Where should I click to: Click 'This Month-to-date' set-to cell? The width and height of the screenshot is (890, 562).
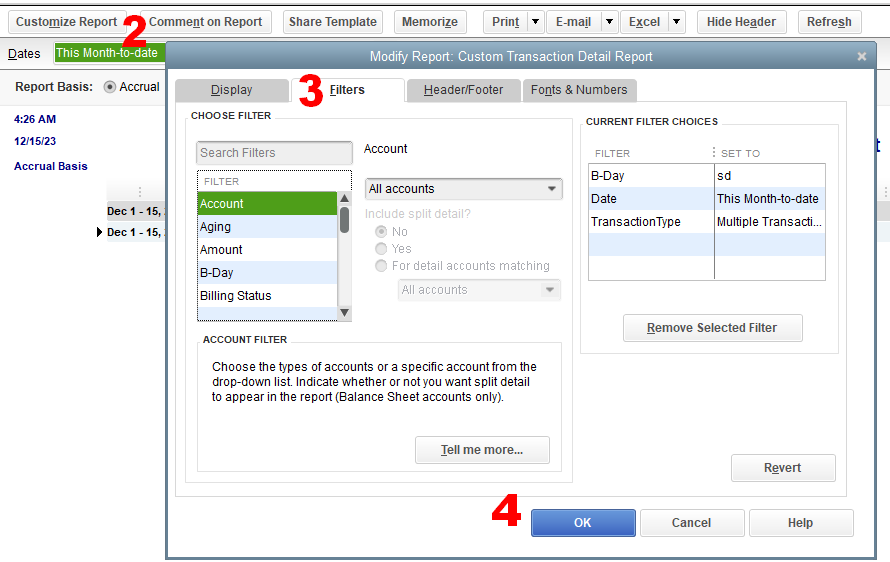[770, 199]
